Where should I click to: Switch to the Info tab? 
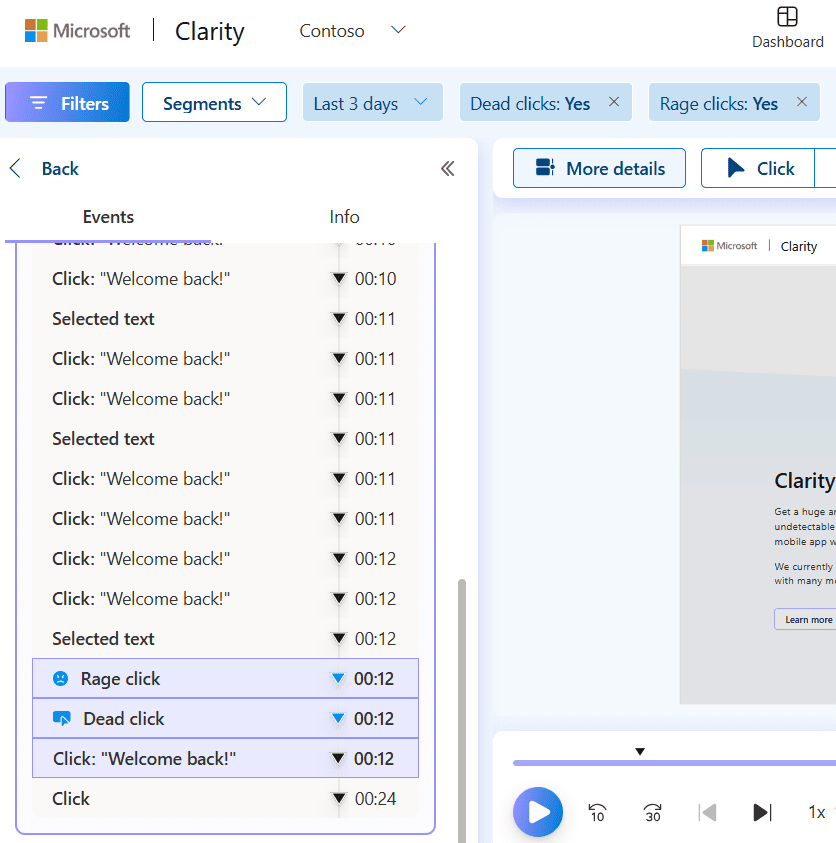pos(344,217)
